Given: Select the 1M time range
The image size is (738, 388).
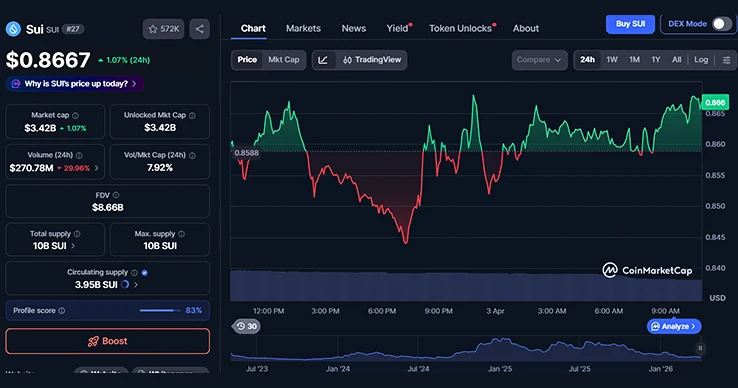Looking at the screenshot, I should [634, 60].
